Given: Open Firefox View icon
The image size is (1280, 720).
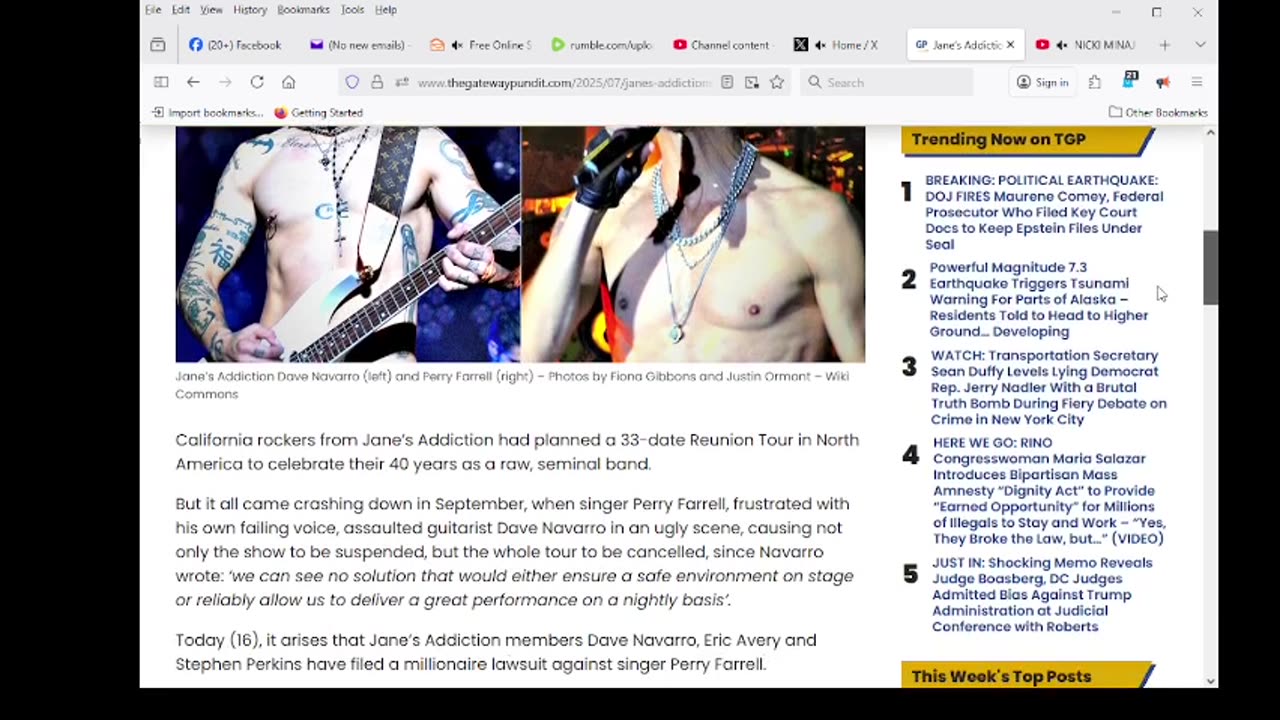Looking at the screenshot, I should 158,45.
